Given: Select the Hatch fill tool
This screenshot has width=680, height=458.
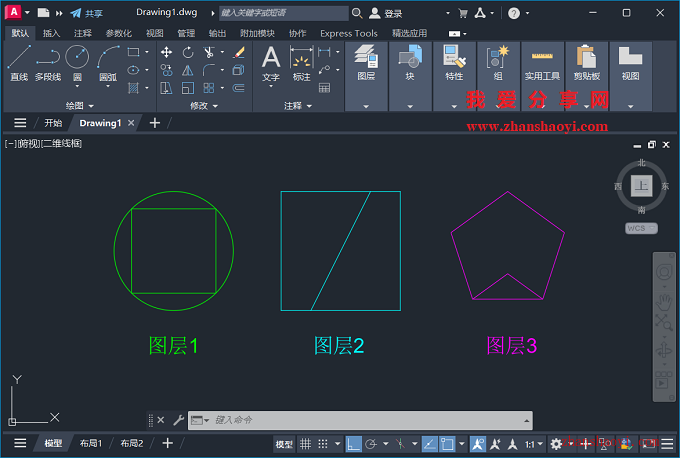Looking at the screenshot, I should 134,88.
